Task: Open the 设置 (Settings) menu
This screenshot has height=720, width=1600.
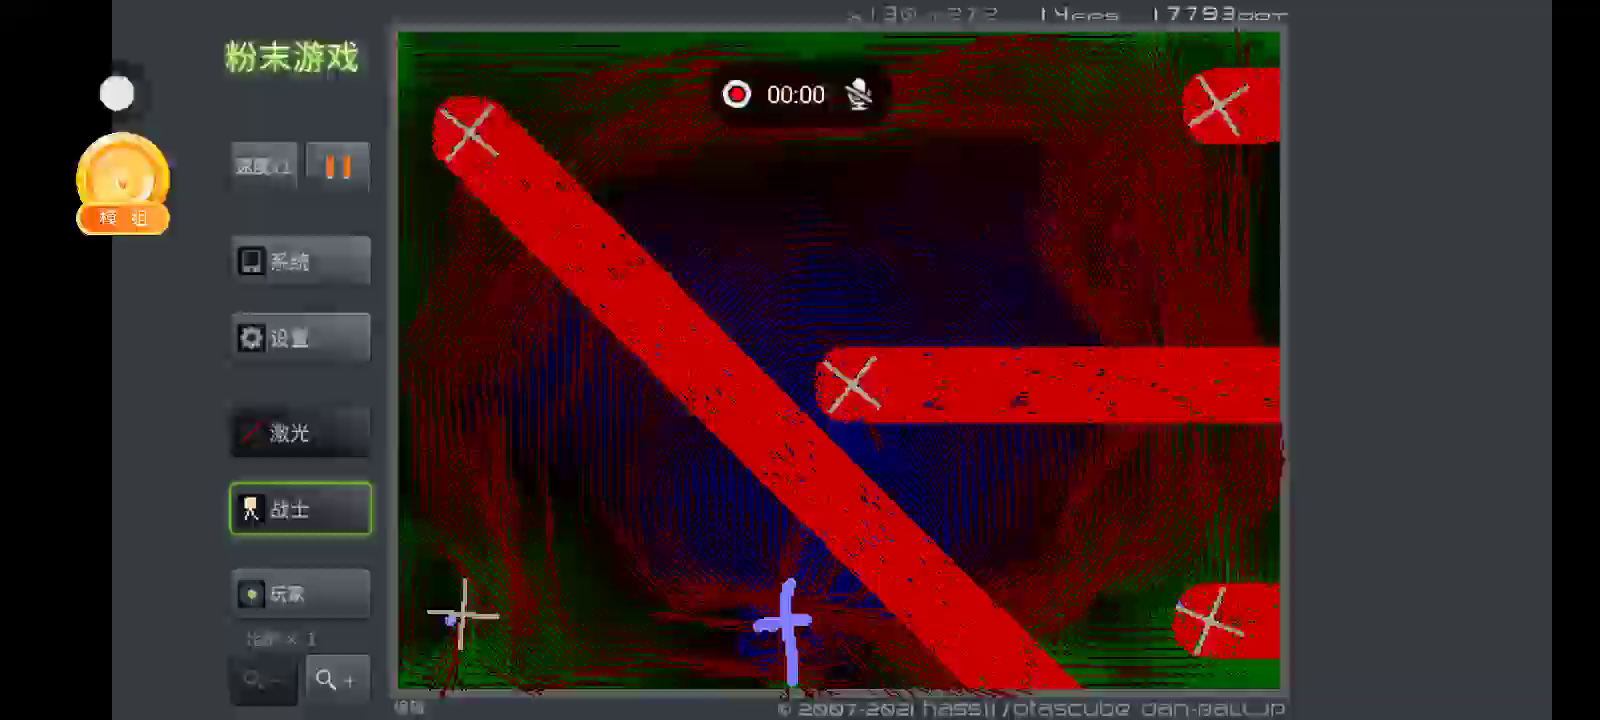Action: click(x=301, y=338)
